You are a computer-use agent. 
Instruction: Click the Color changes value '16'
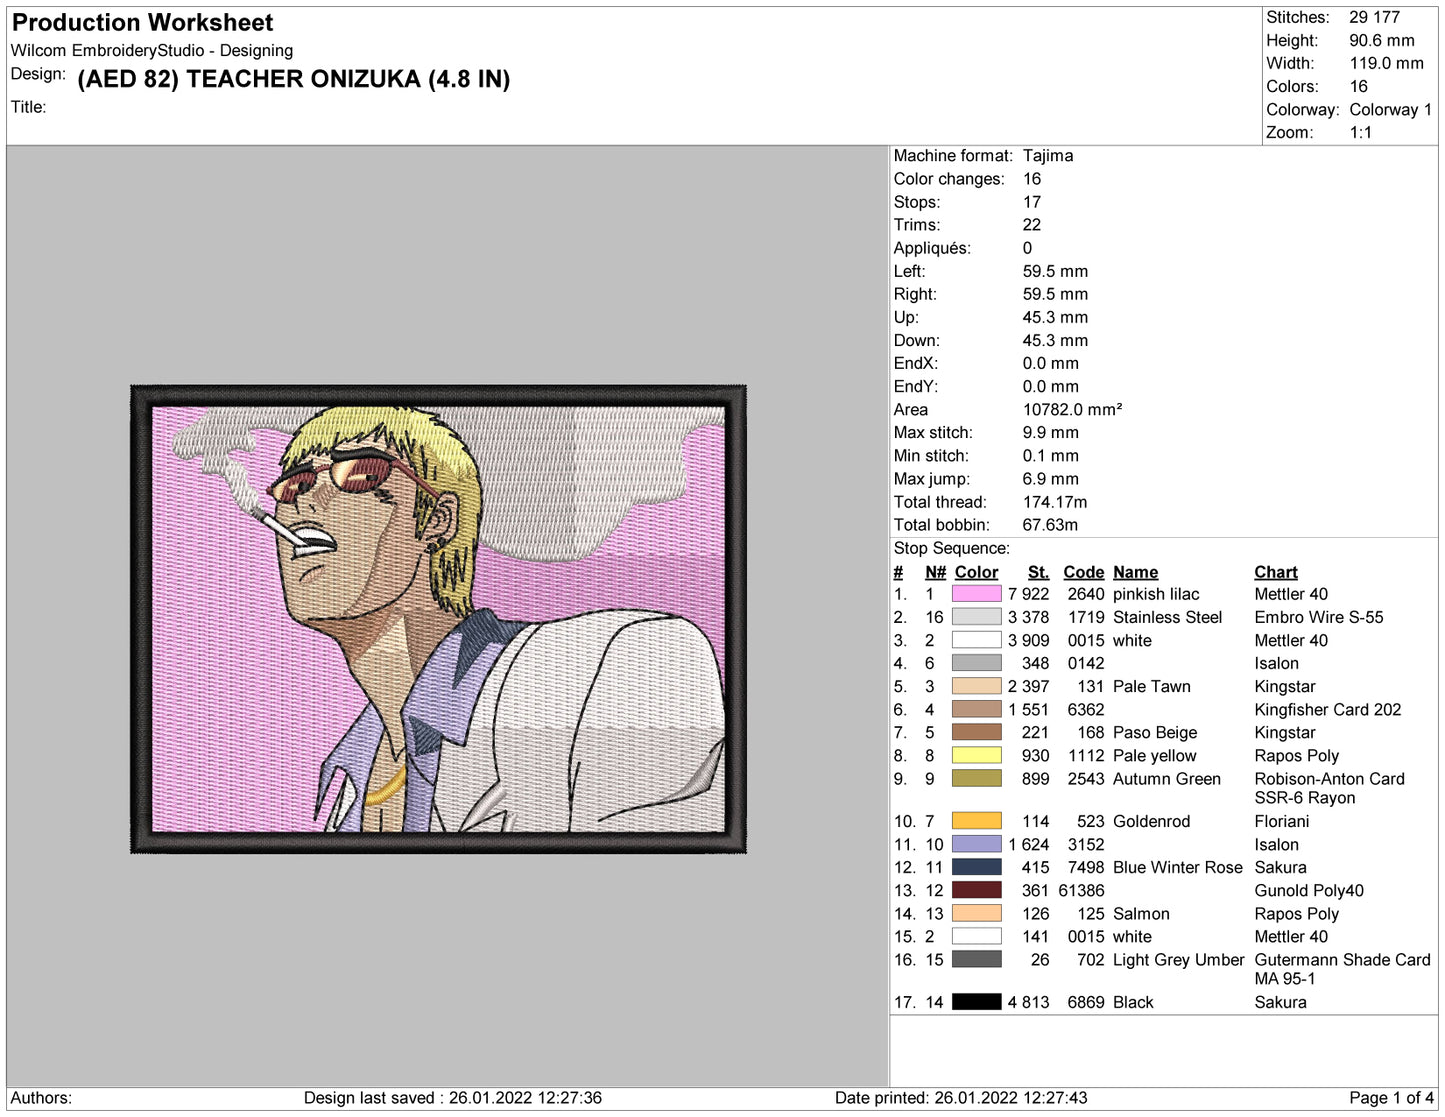[1031, 178]
